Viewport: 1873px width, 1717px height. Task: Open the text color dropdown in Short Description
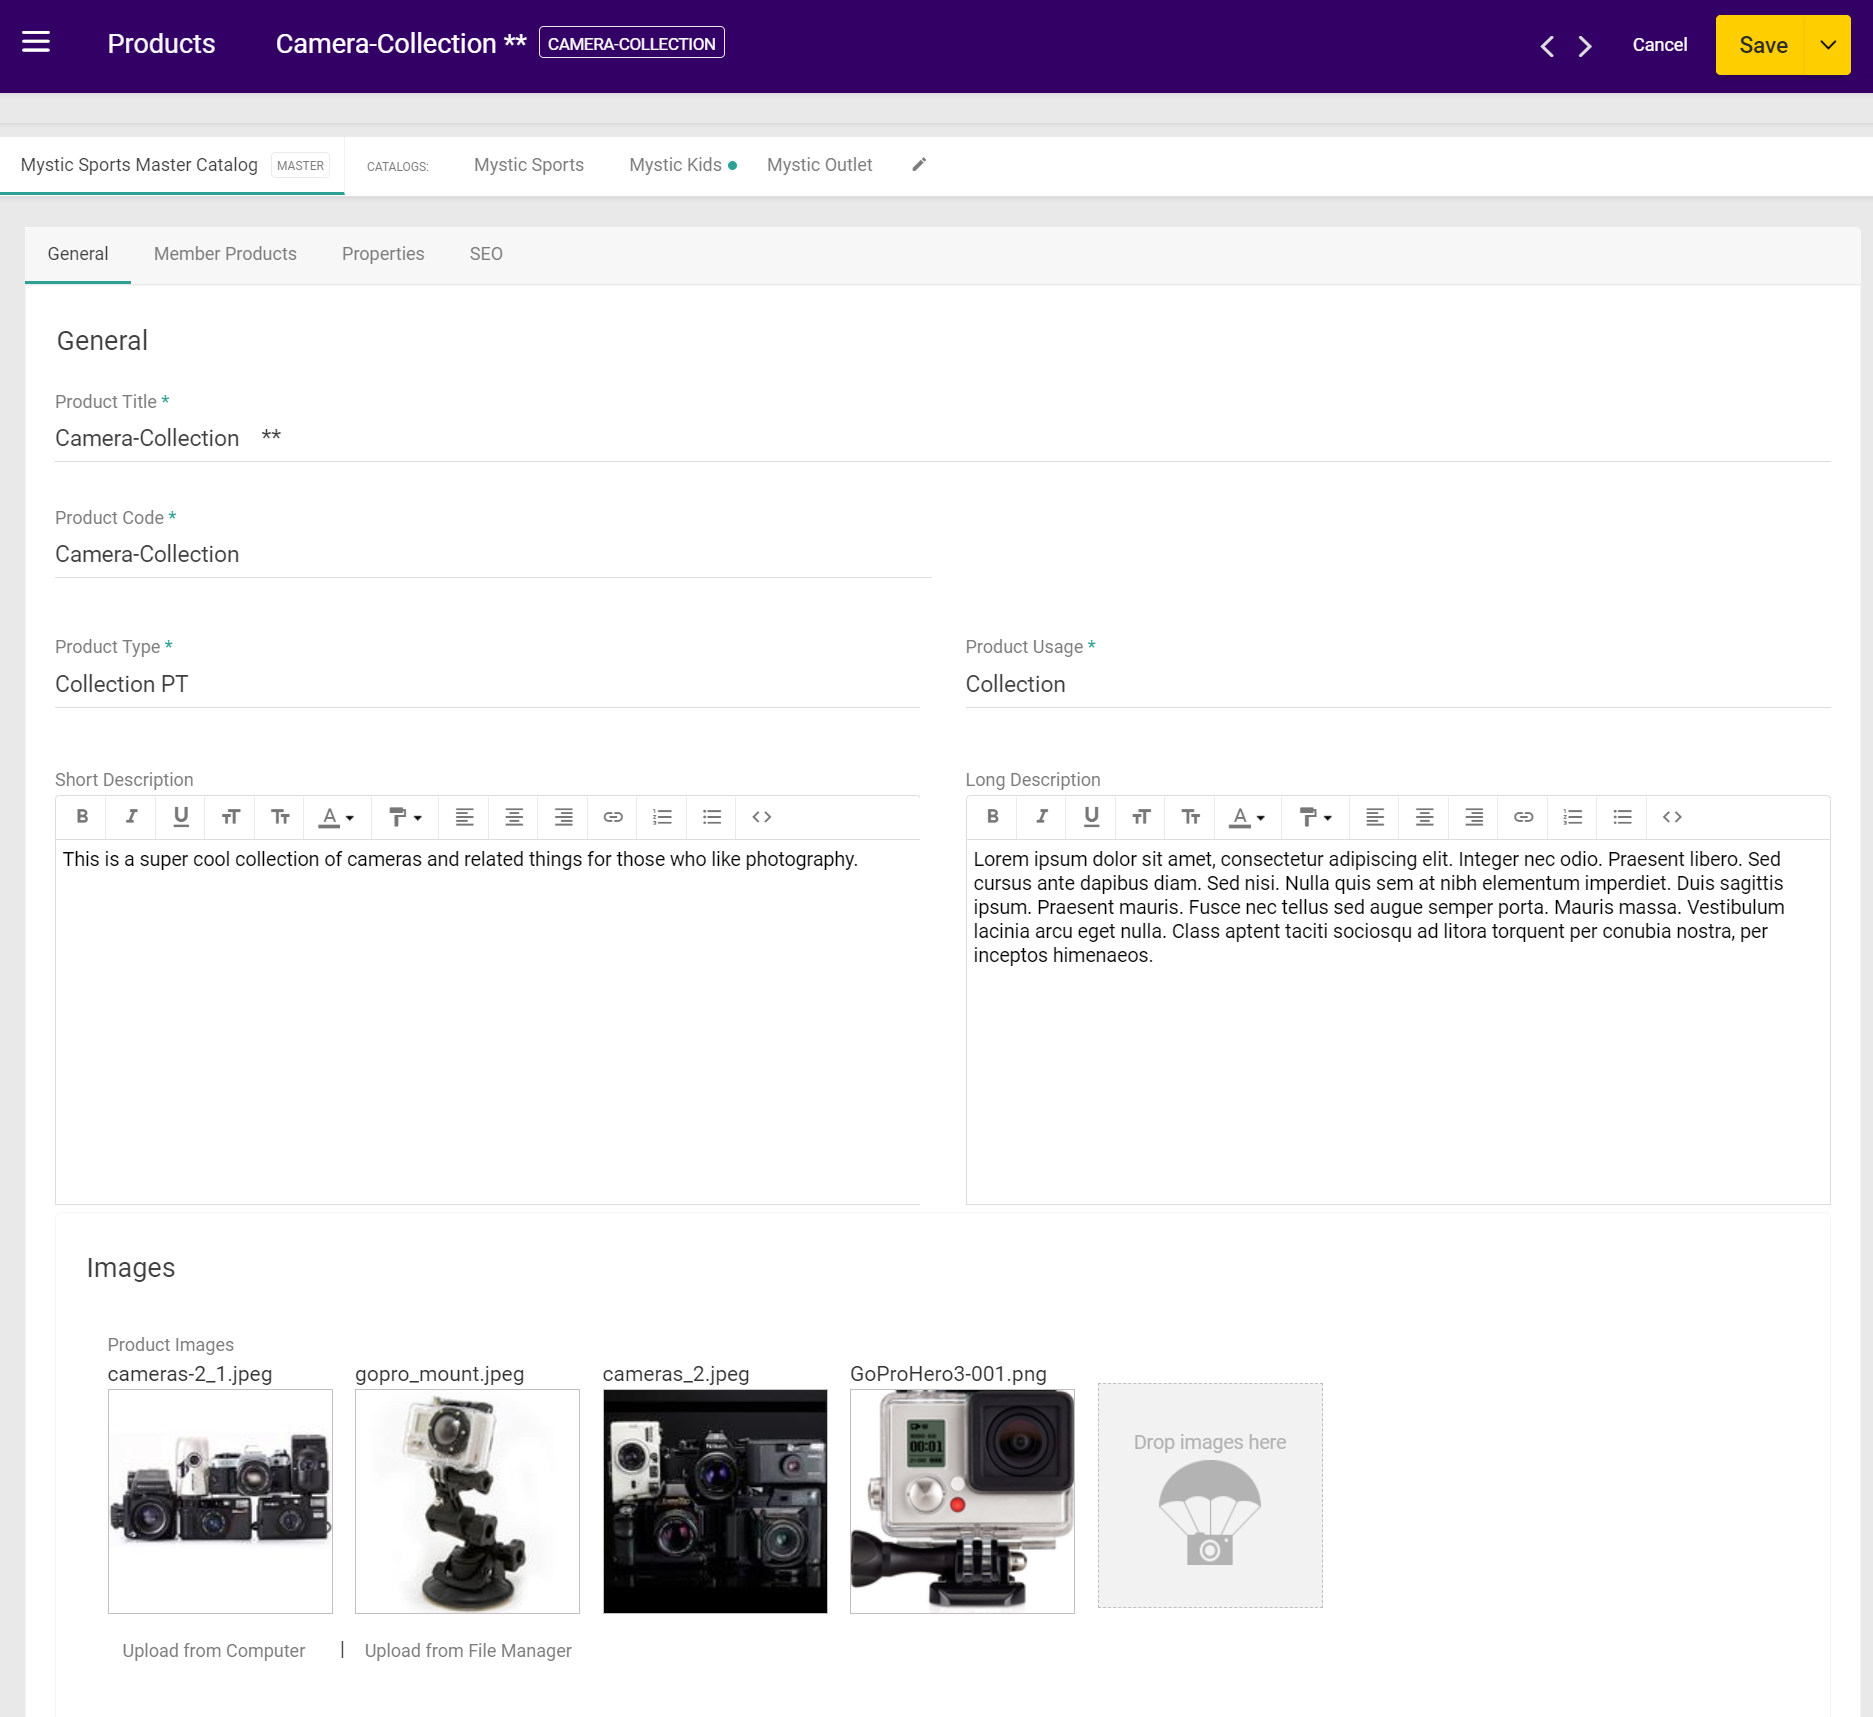337,817
